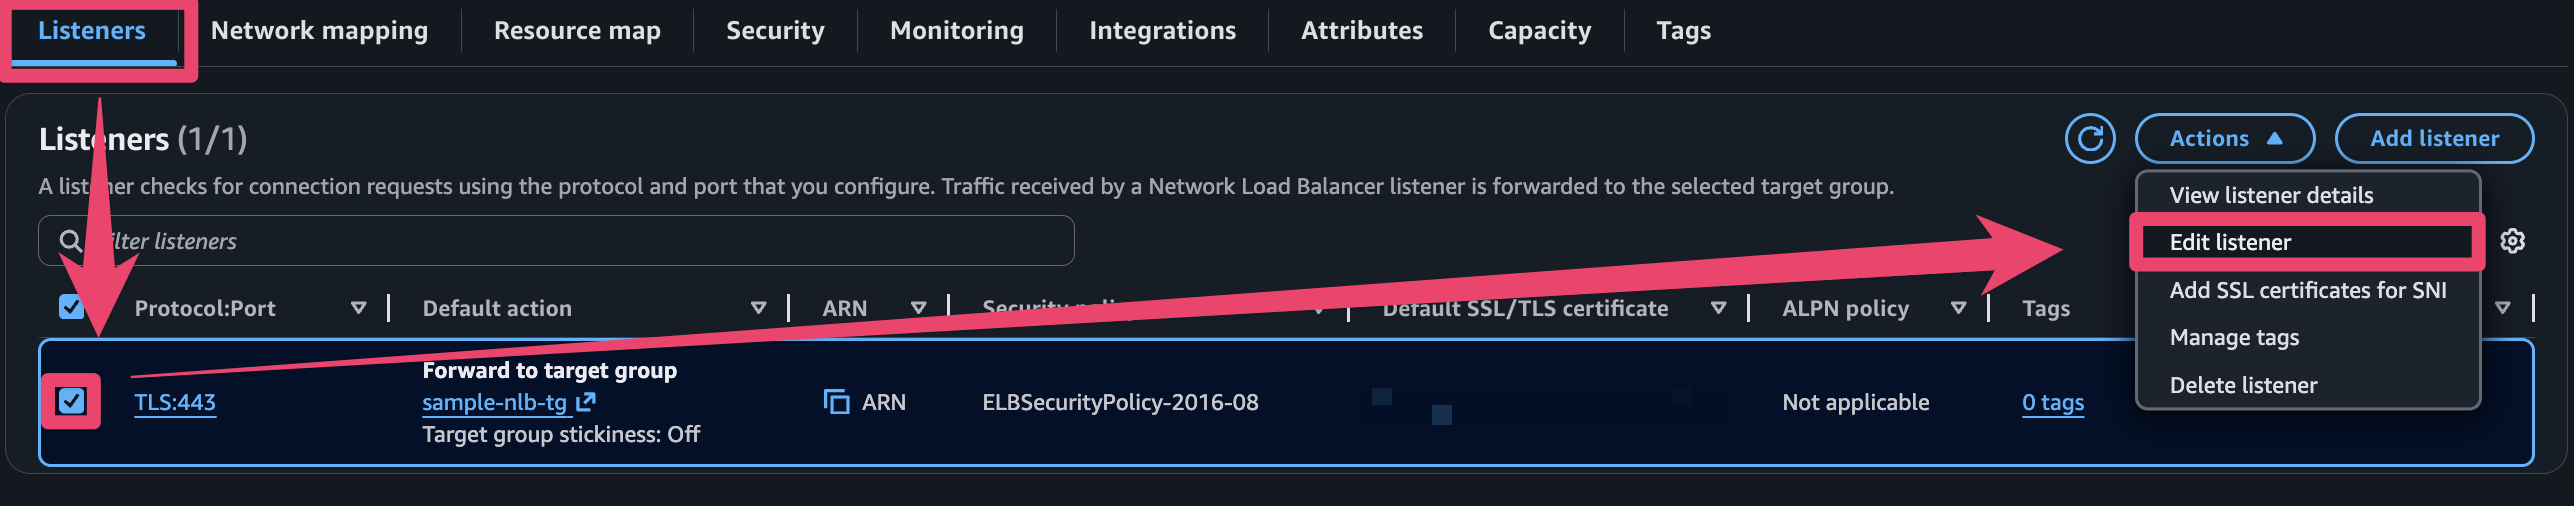The image size is (2574, 506).
Task: Sort by ARN column arrow
Action: tap(918, 308)
